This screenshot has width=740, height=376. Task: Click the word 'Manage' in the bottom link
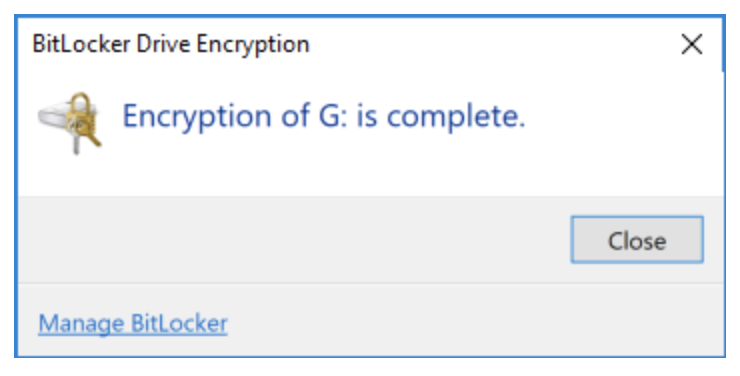coord(81,325)
